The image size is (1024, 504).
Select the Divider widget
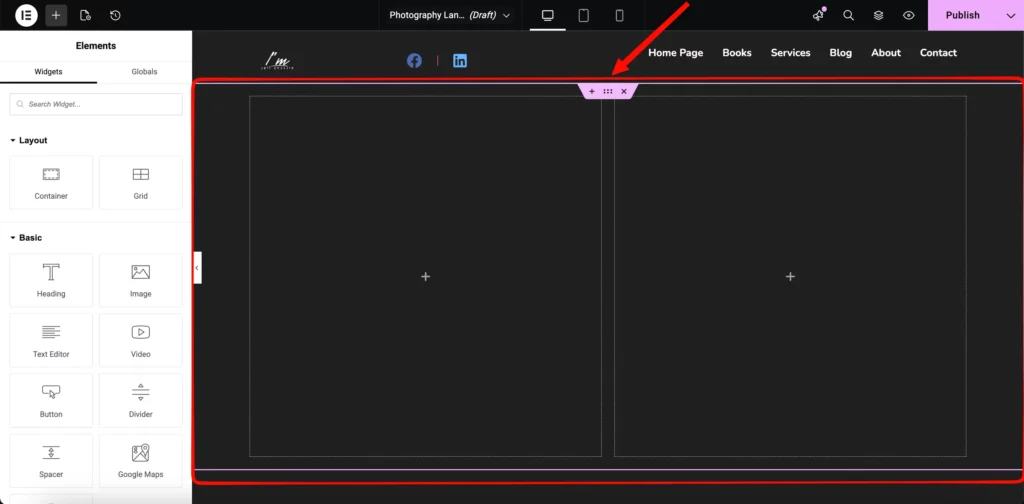tap(140, 400)
